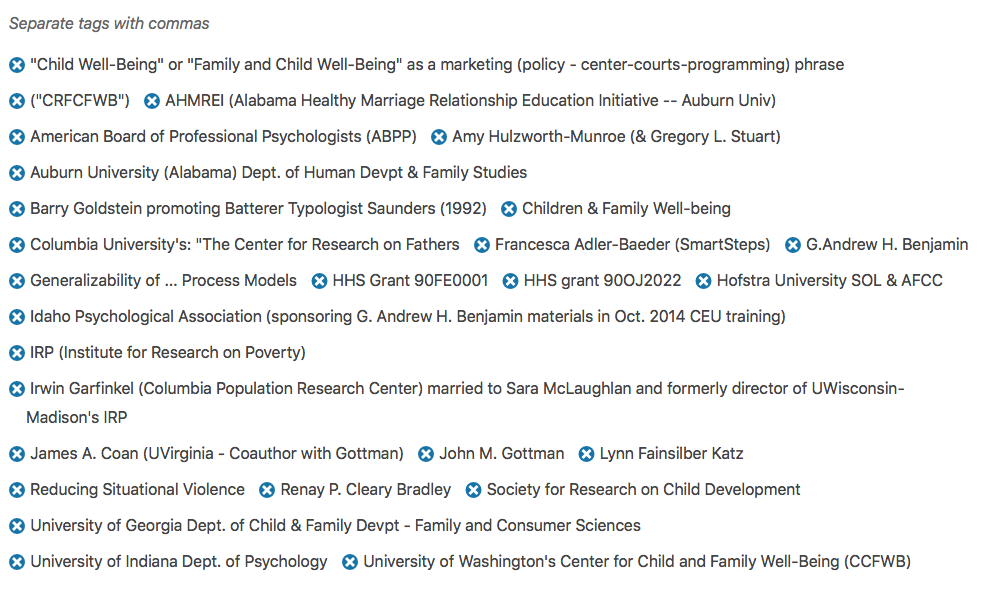Remove the Lynn Fainsilber Katz tag
The image size is (1006, 591).
tap(587, 454)
